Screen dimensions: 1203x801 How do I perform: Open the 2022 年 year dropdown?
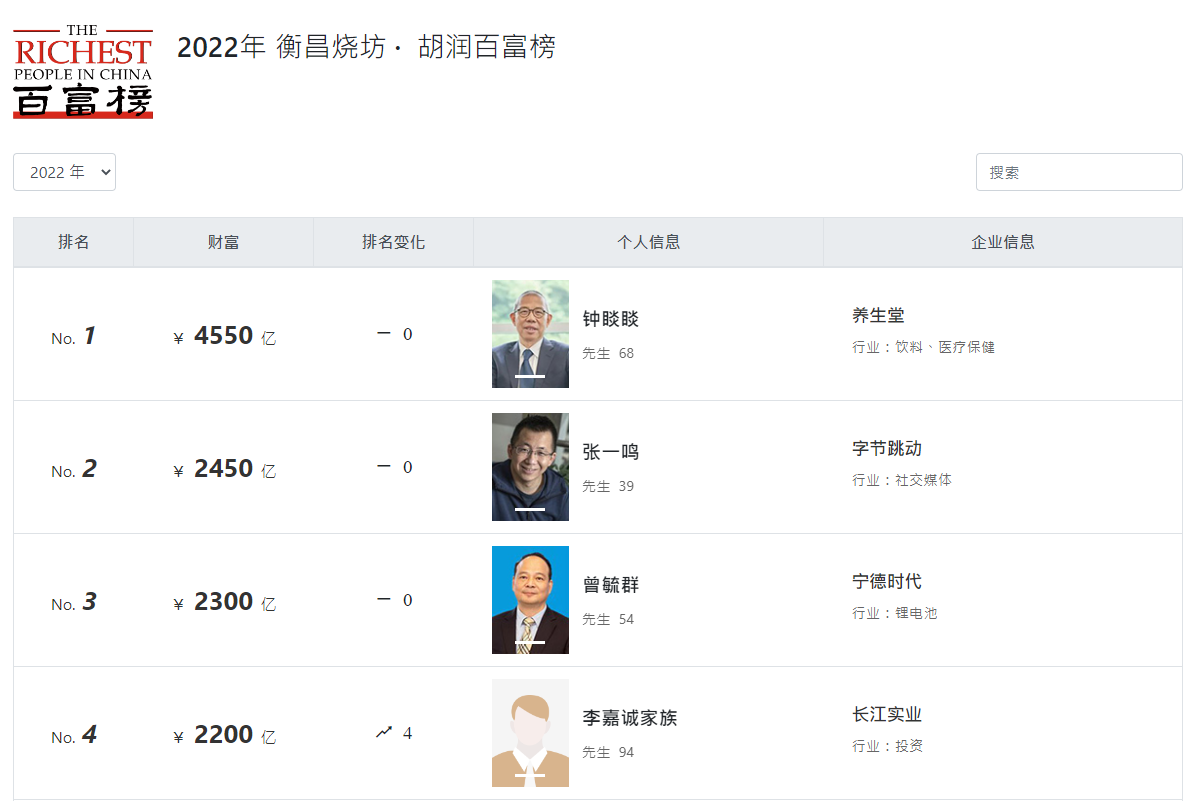[x=64, y=172]
